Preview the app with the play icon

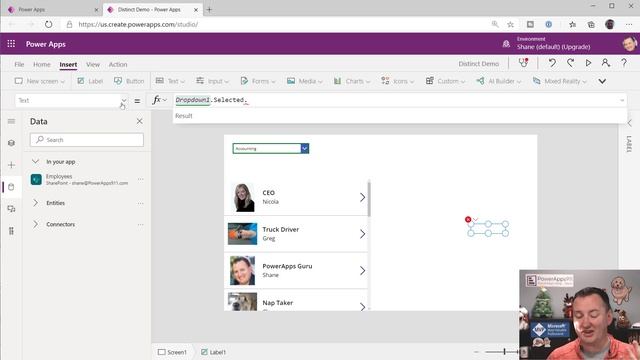(588, 63)
